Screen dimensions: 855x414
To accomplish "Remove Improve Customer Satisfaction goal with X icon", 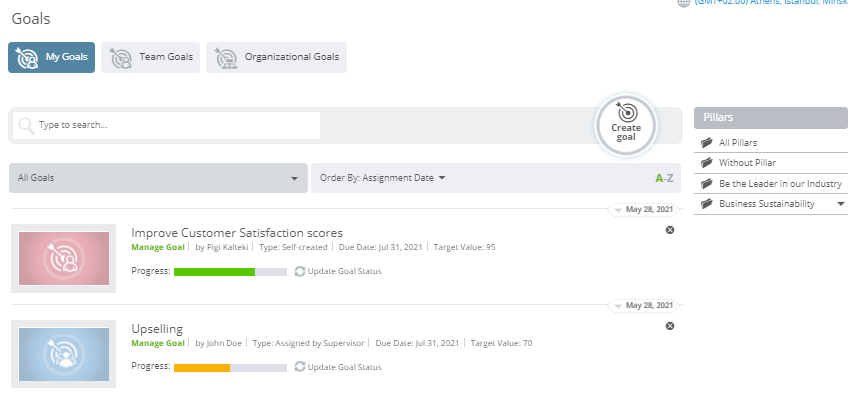I will click(x=670, y=230).
